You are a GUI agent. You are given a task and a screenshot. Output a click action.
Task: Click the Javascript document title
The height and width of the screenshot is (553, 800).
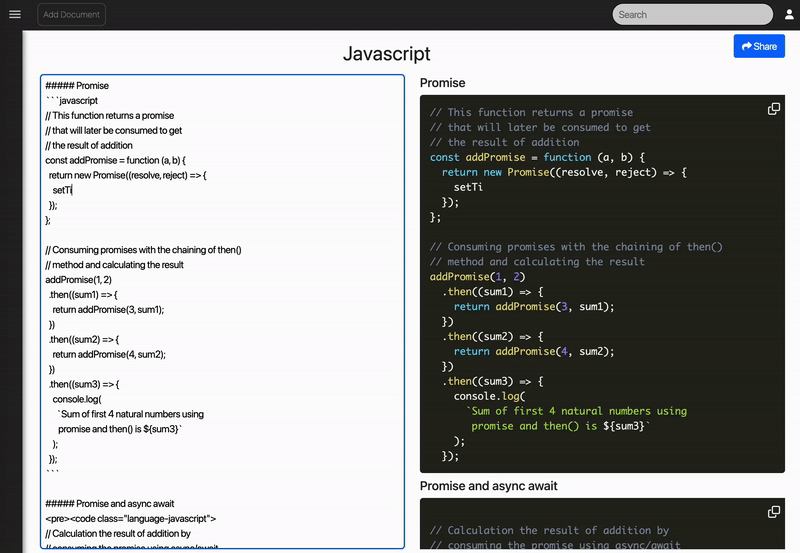click(x=386, y=54)
